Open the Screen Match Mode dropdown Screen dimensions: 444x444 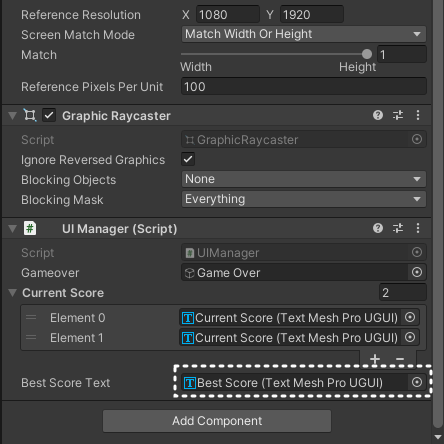click(304, 34)
